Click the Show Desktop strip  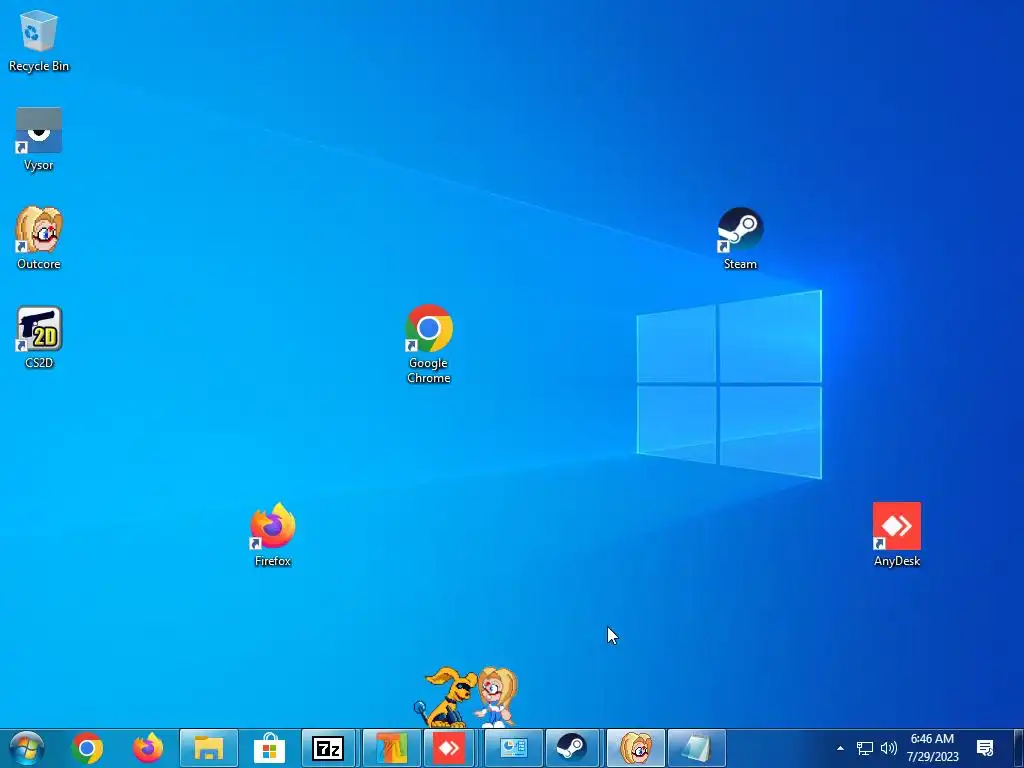point(1019,748)
